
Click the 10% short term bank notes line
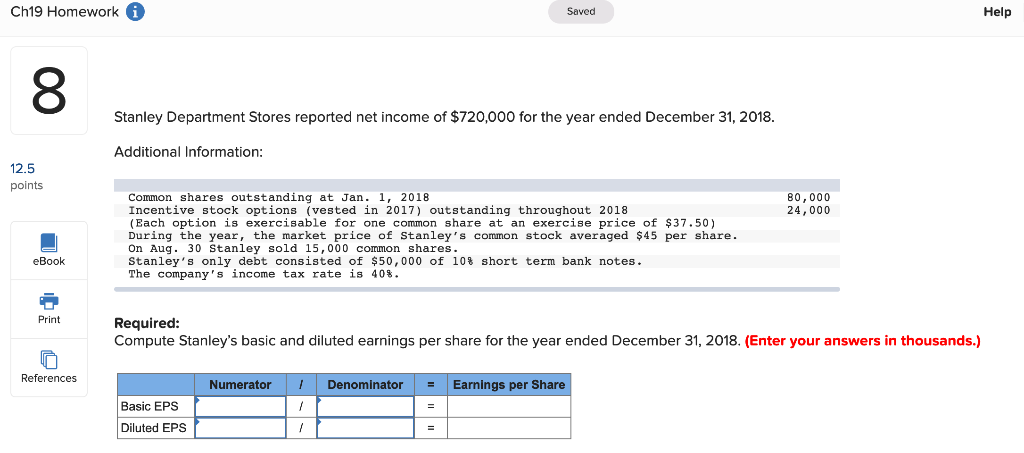[385, 261]
